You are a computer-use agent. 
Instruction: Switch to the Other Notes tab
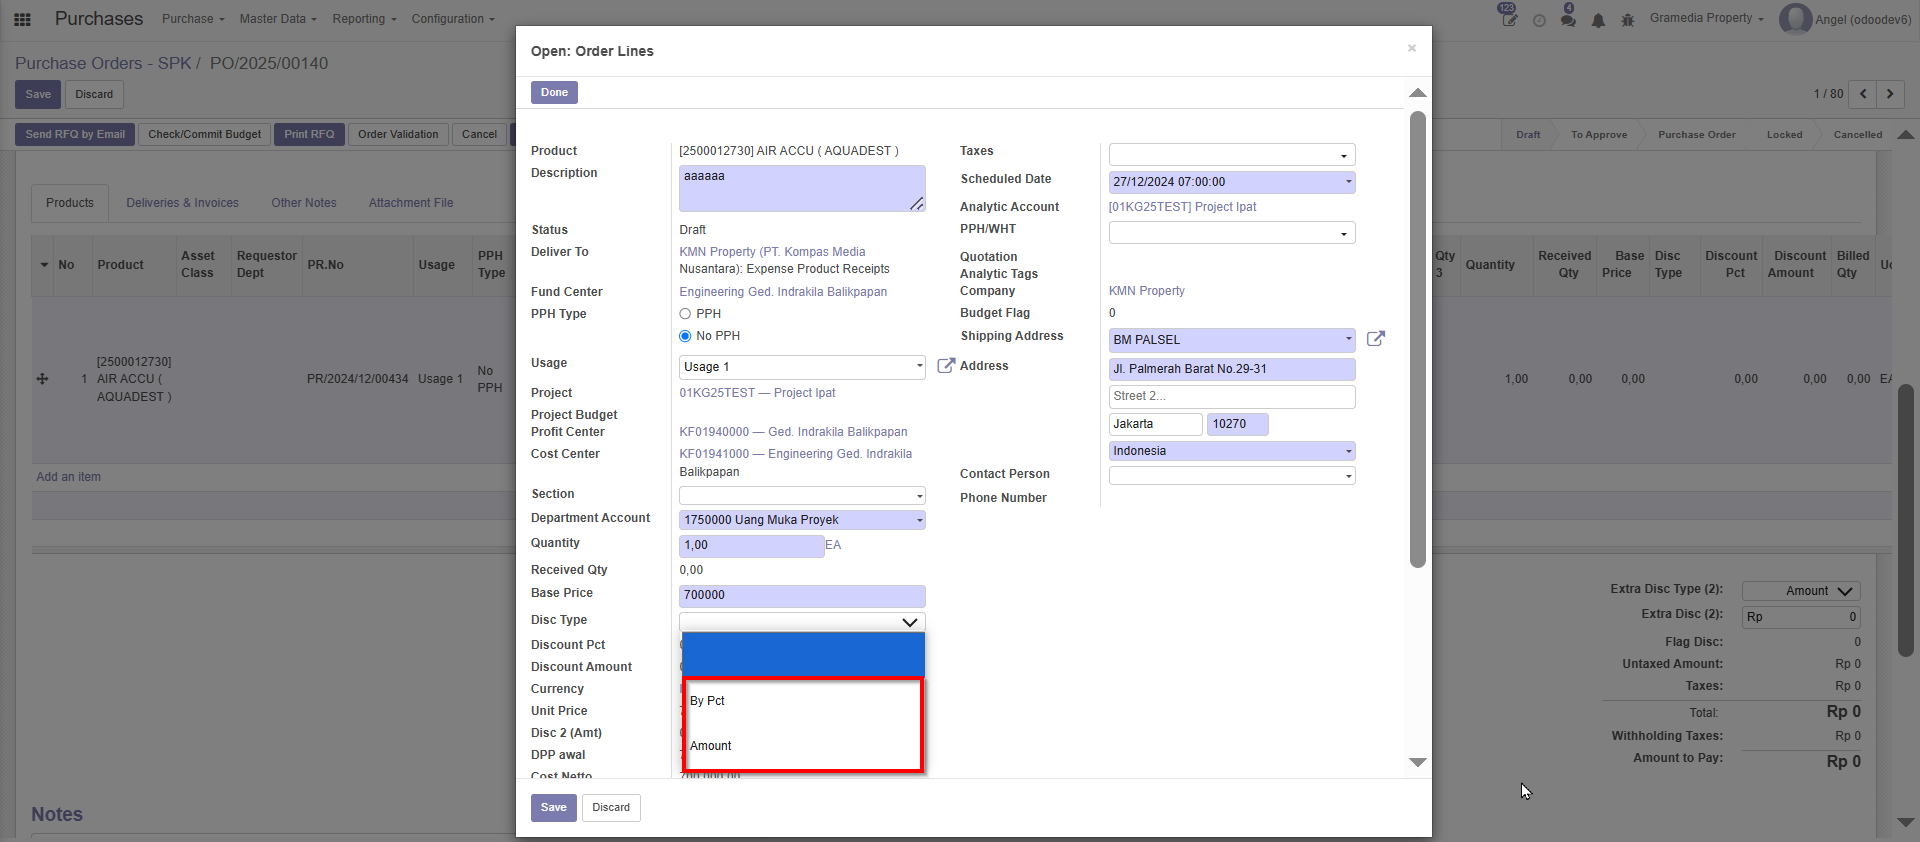[304, 203]
